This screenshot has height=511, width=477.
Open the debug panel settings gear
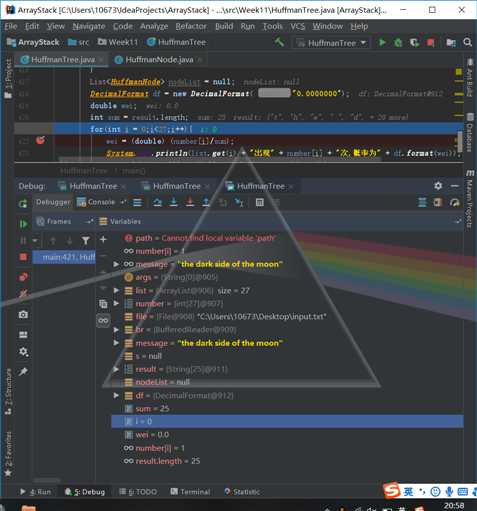[x=438, y=186]
